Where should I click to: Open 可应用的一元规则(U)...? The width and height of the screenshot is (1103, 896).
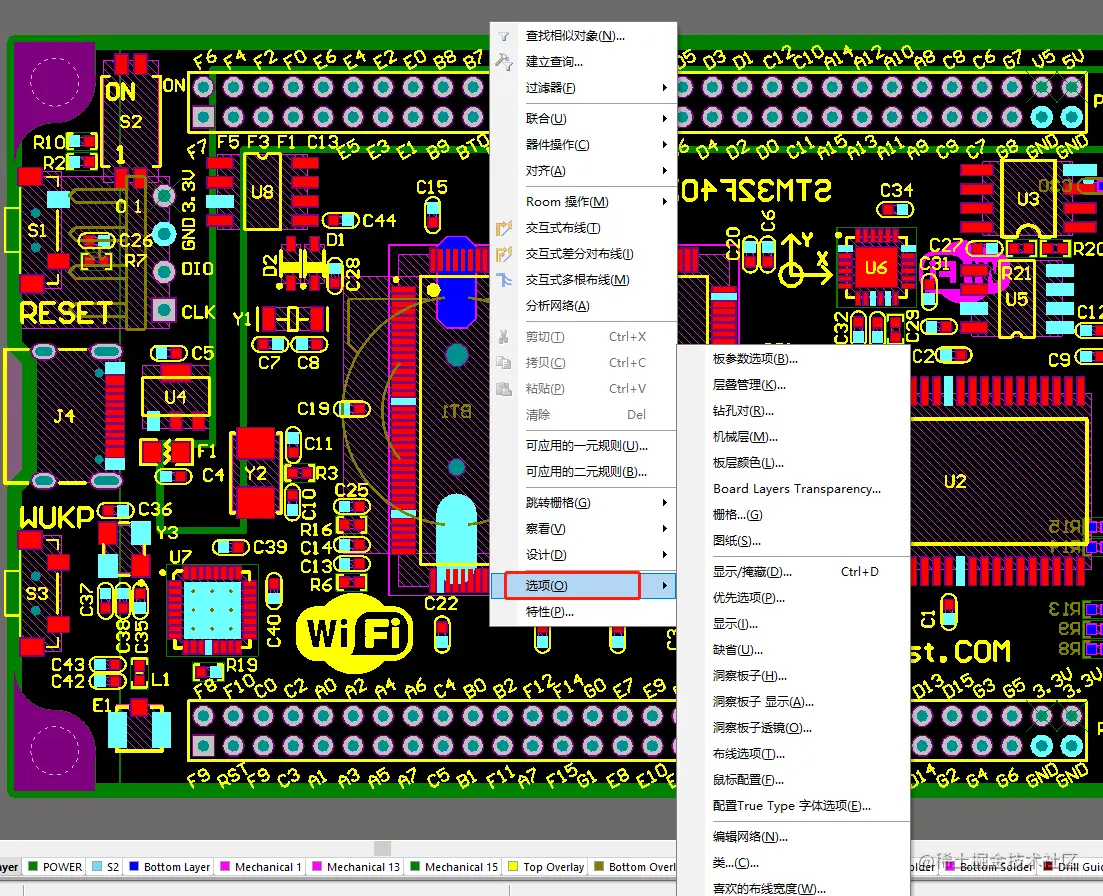click(583, 446)
